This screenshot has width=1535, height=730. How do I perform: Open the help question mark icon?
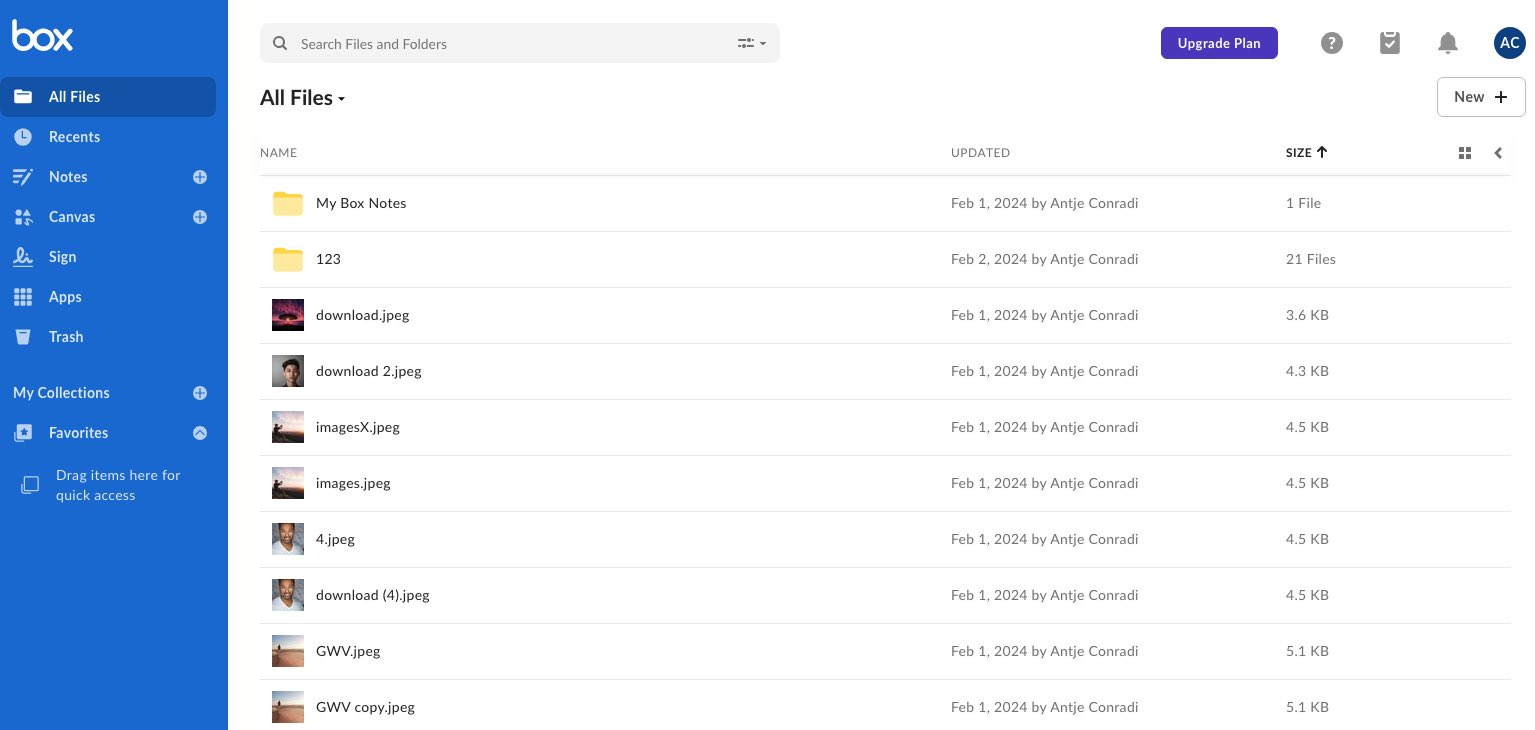1332,43
